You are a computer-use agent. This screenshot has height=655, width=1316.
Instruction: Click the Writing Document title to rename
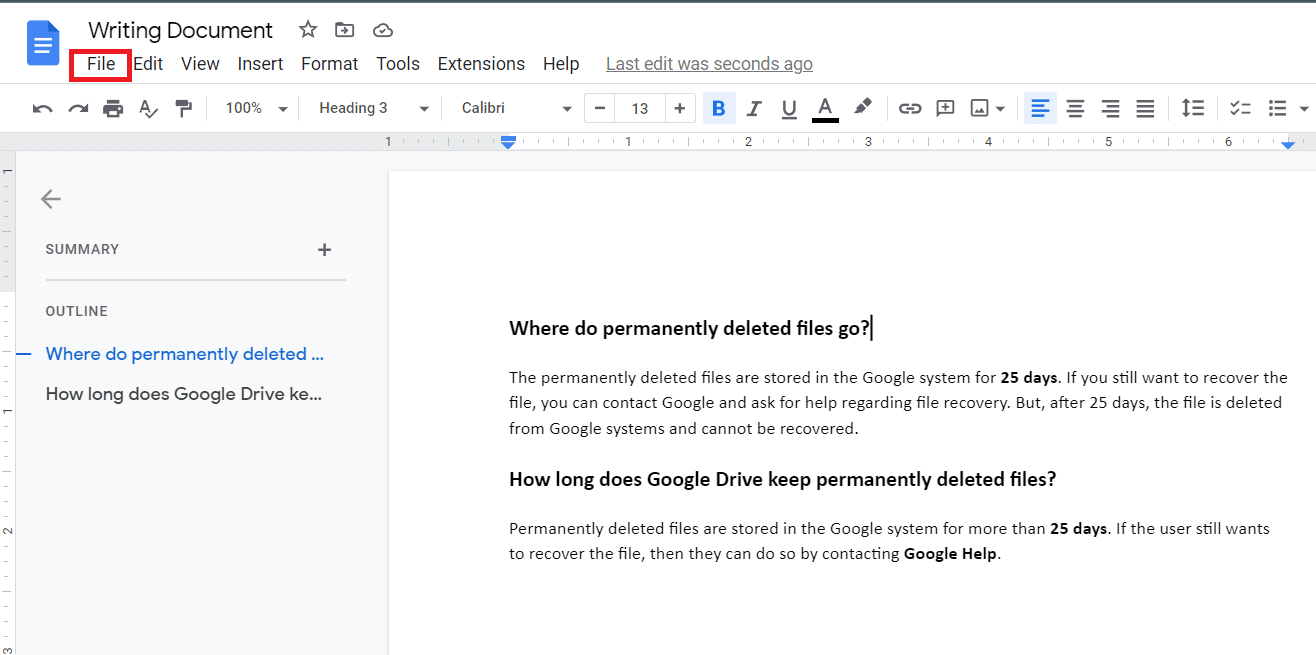tap(180, 30)
